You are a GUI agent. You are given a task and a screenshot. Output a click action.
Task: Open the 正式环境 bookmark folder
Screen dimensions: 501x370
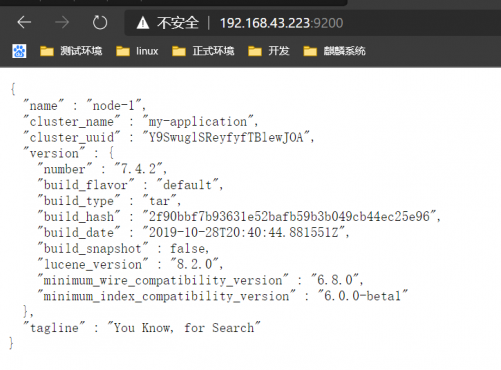click(203, 51)
